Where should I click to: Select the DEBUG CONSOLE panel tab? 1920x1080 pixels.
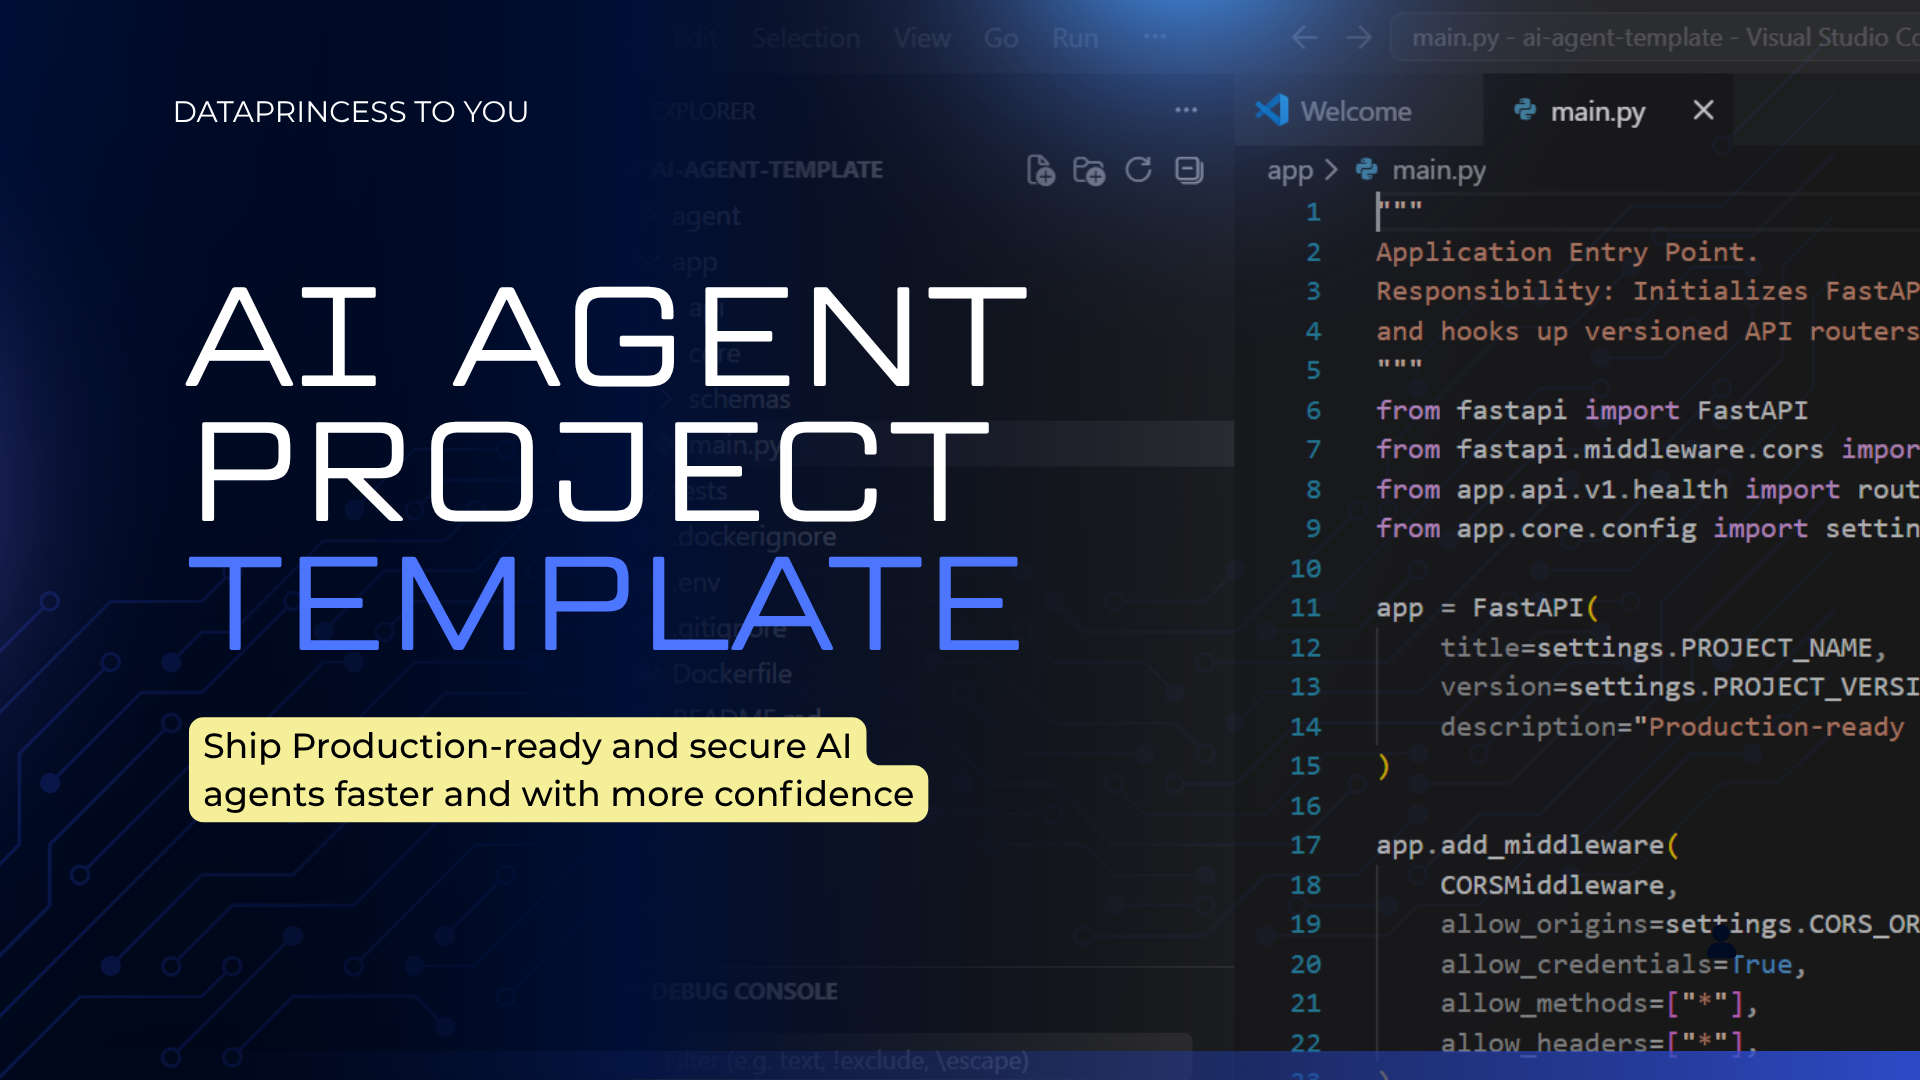coord(744,992)
